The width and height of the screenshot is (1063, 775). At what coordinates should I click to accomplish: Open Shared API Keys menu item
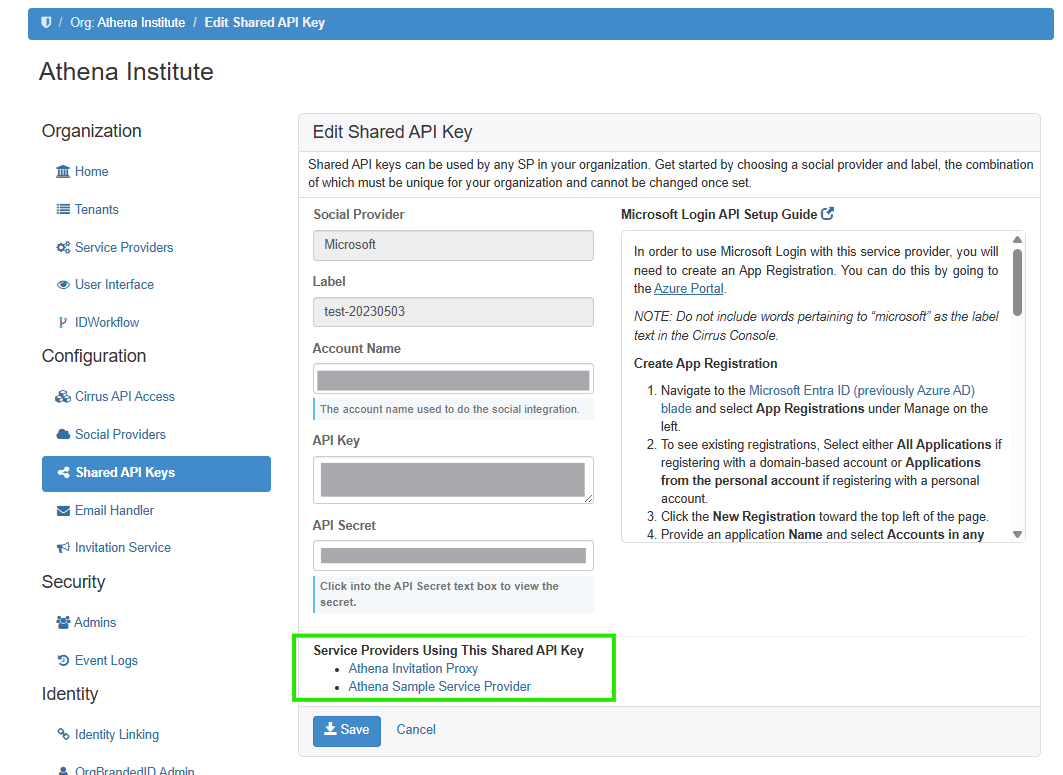point(125,473)
